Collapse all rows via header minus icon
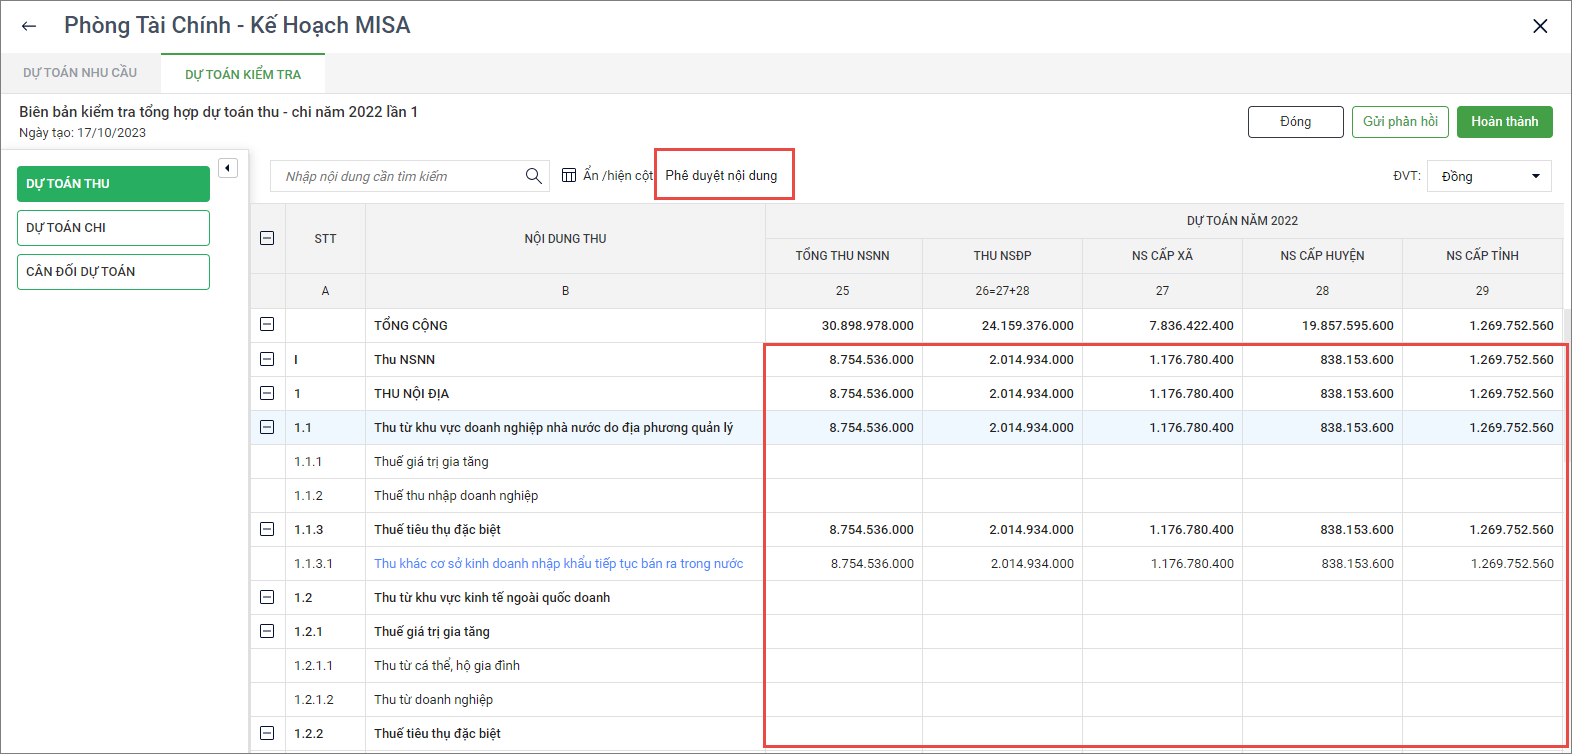The width and height of the screenshot is (1572, 754). [267, 238]
